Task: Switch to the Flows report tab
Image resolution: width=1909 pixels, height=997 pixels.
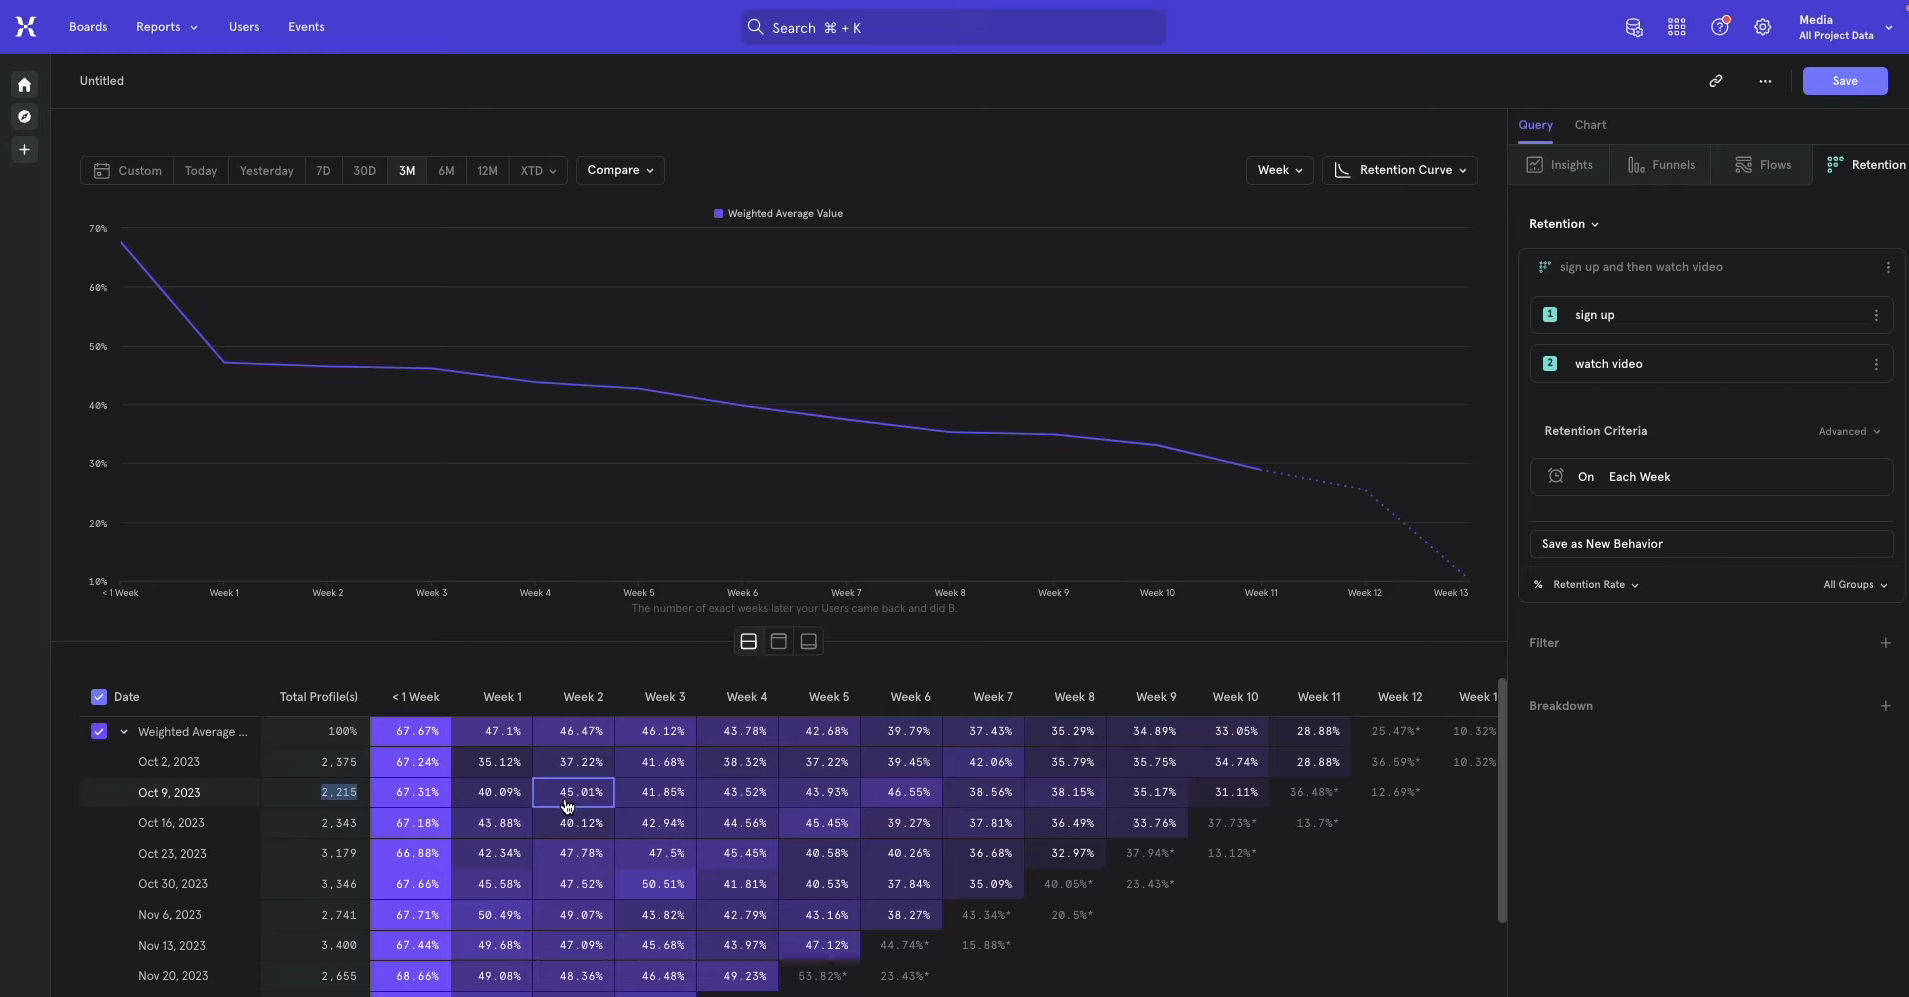Action: pos(1763,165)
